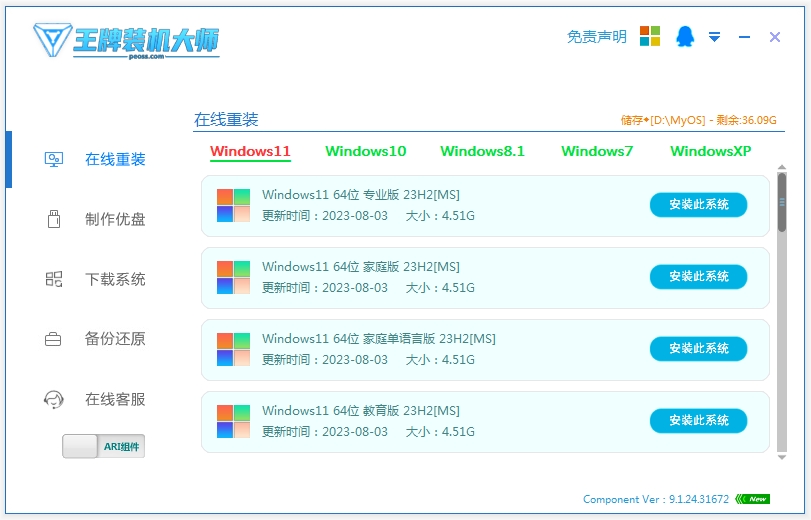This screenshot has height=520, width=811.
Task: Click the 专业版 row Windows logo thumbnail
Action: [233, 205]
